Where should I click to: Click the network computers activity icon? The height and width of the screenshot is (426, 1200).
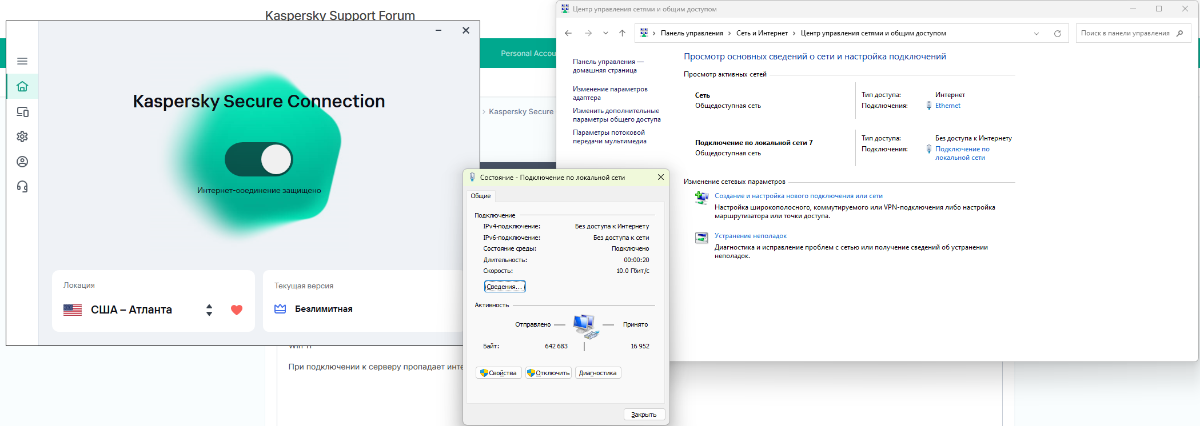tap(584, 325)
